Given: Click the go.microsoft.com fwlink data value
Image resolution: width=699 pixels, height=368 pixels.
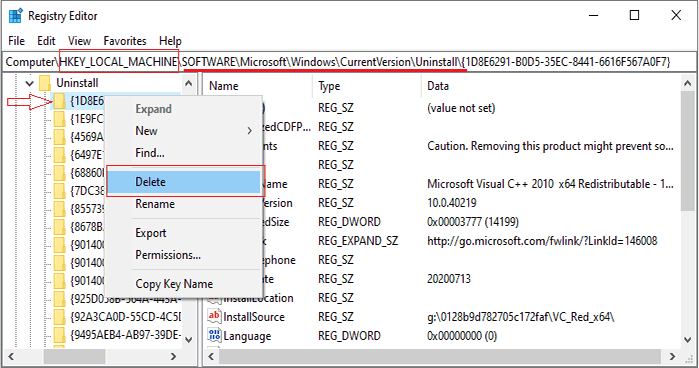Looking at the screenshot, I should pos(542,241).
